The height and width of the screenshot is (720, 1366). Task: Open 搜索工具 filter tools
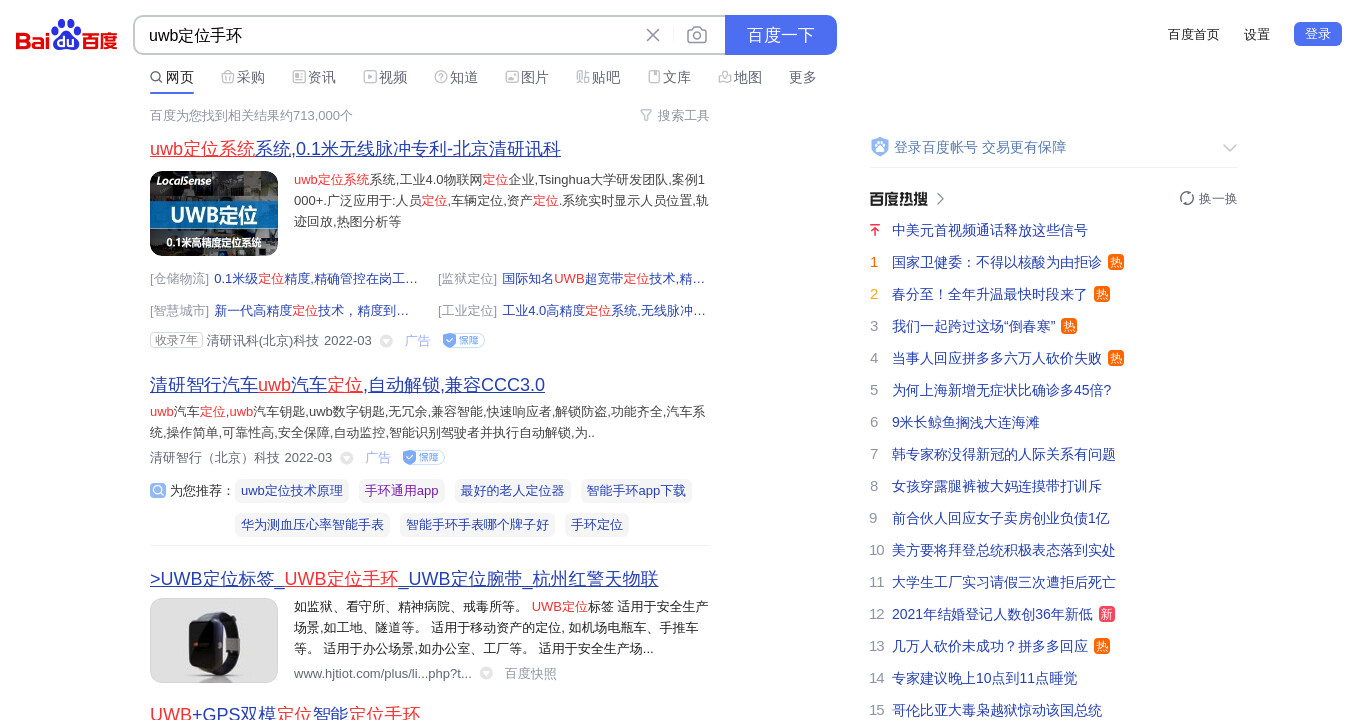click(x=674, y=116)
